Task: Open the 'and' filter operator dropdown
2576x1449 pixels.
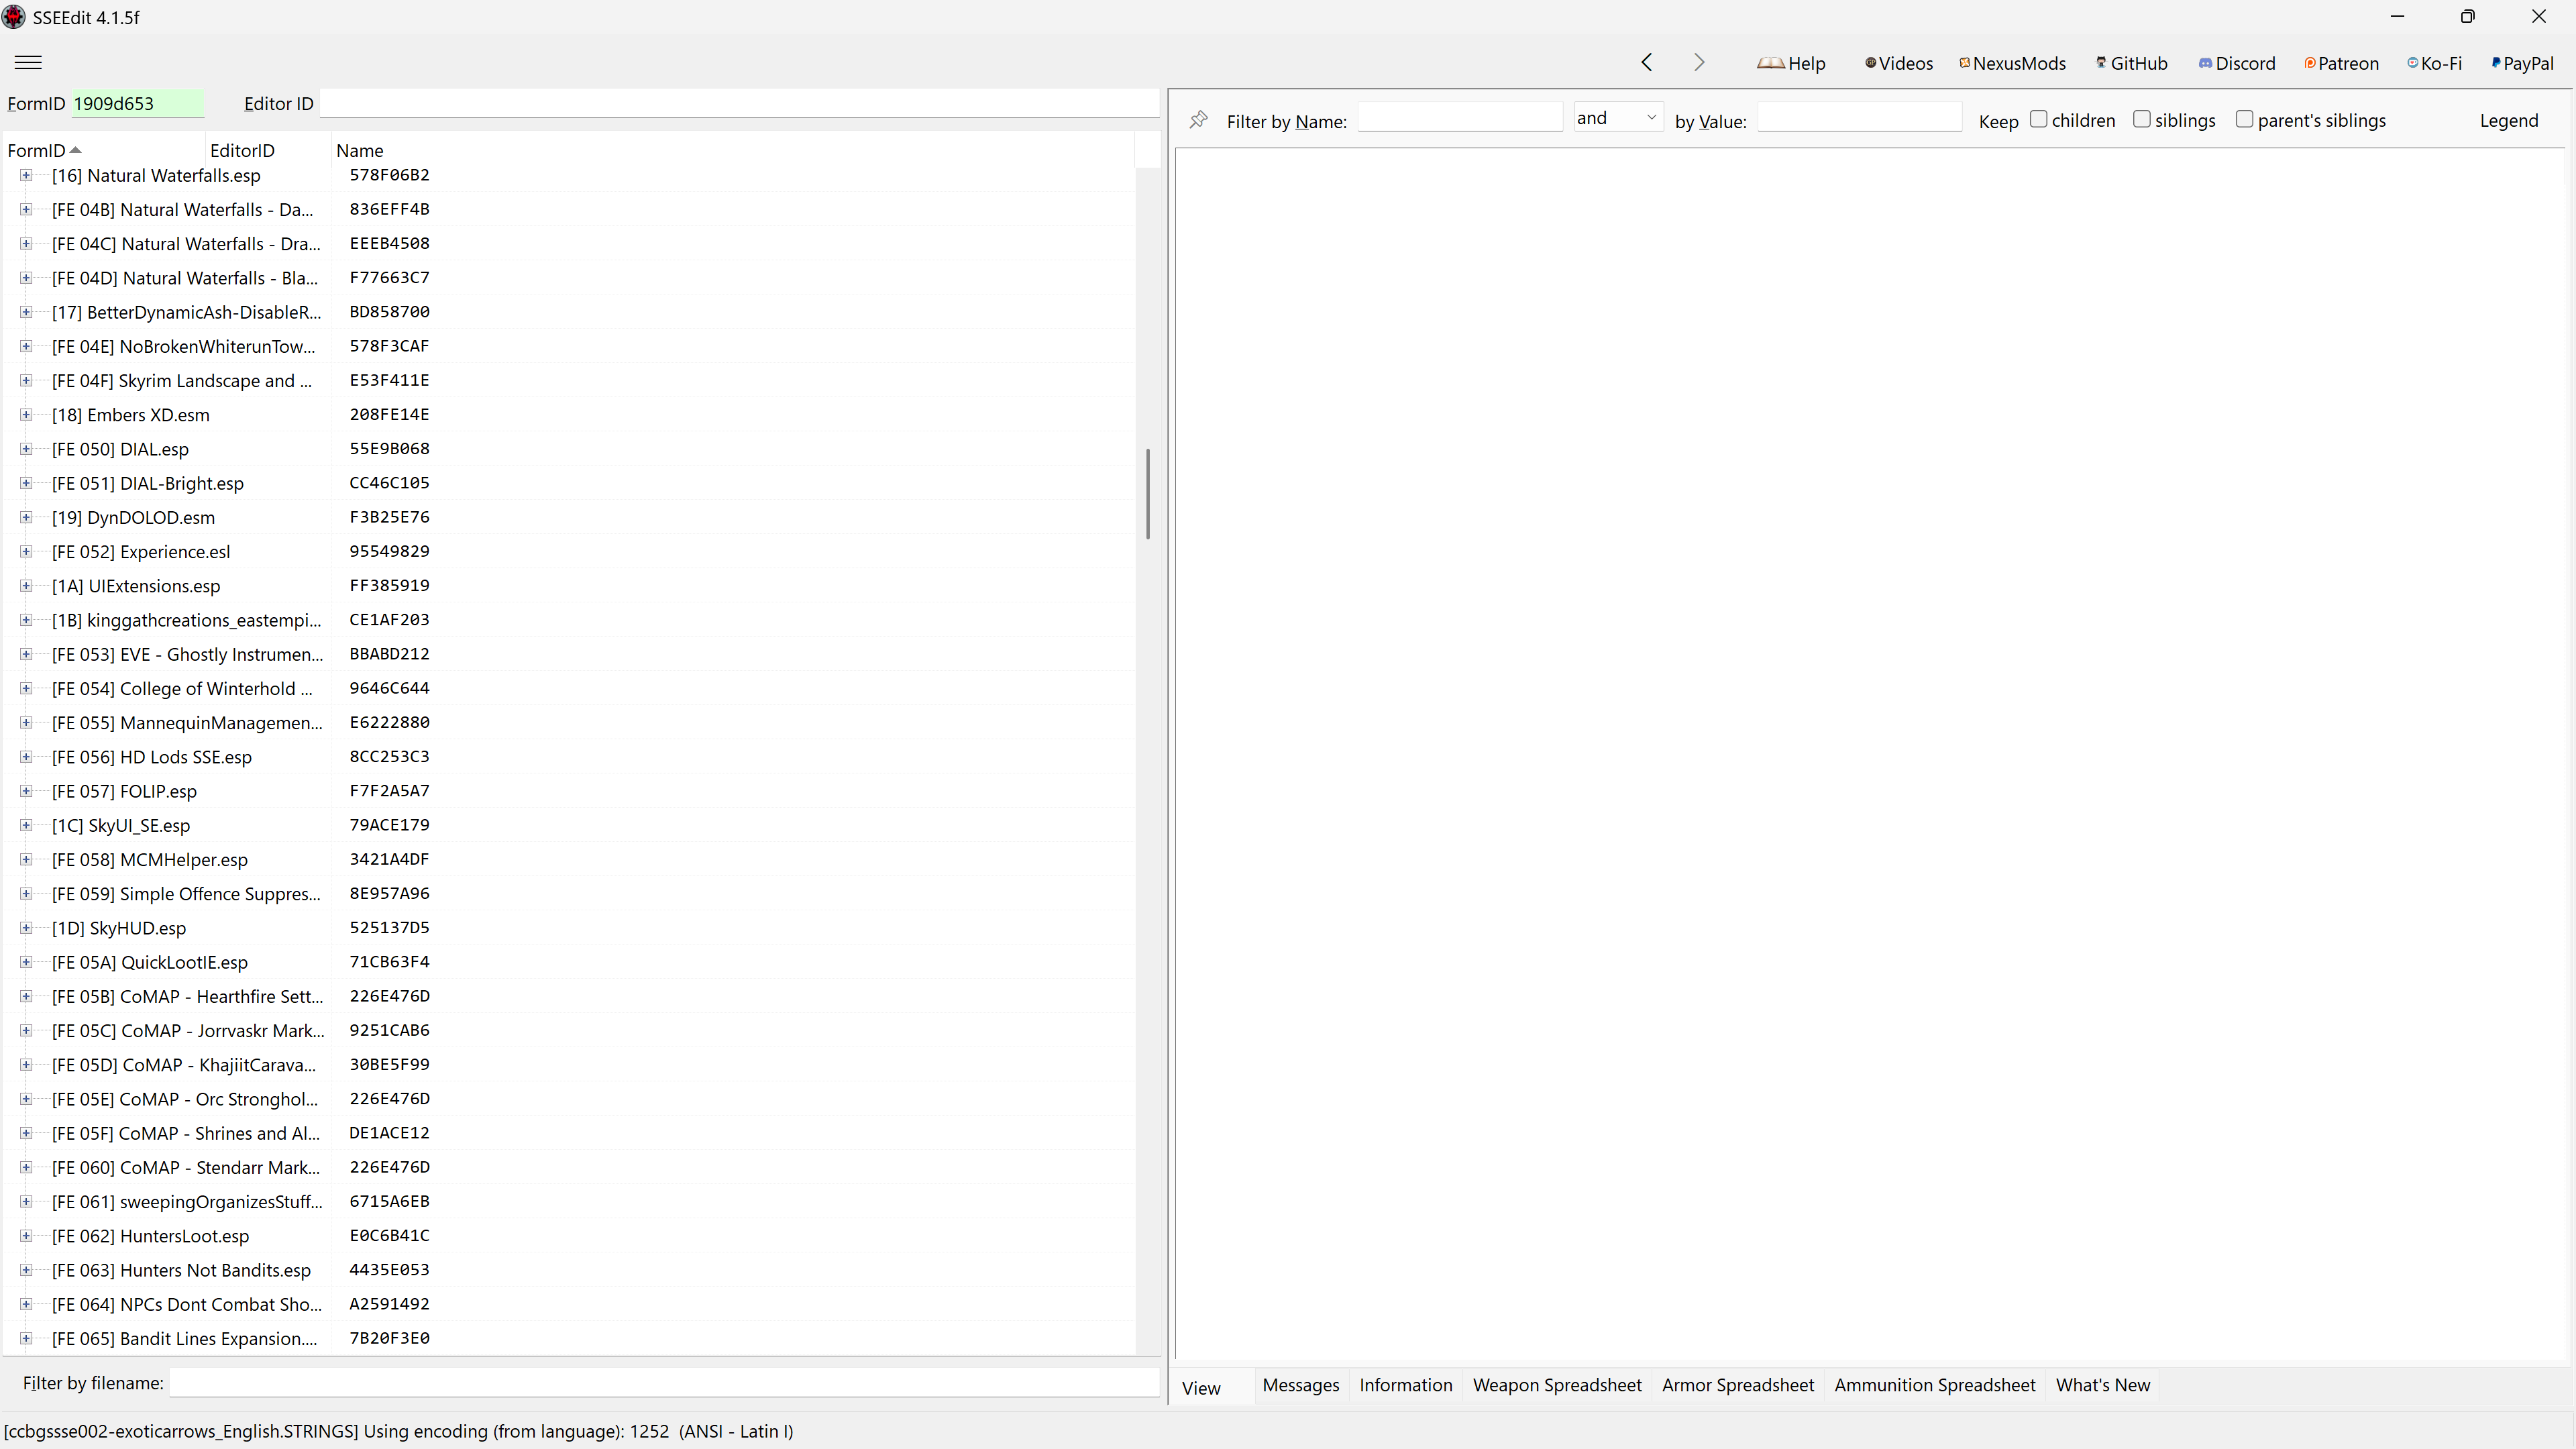Action: pyautogui.click(x=1618, y=118)
